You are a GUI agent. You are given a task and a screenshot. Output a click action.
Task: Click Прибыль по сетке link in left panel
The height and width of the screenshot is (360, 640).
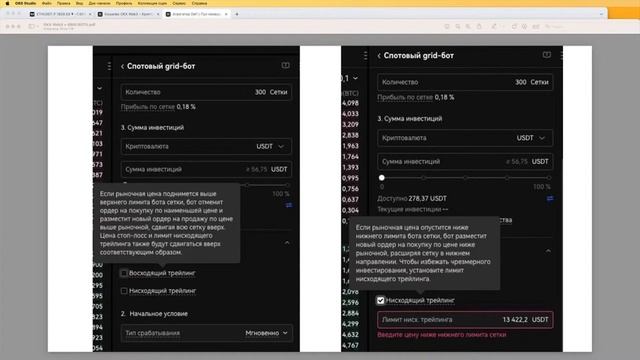tap(148, 107)
